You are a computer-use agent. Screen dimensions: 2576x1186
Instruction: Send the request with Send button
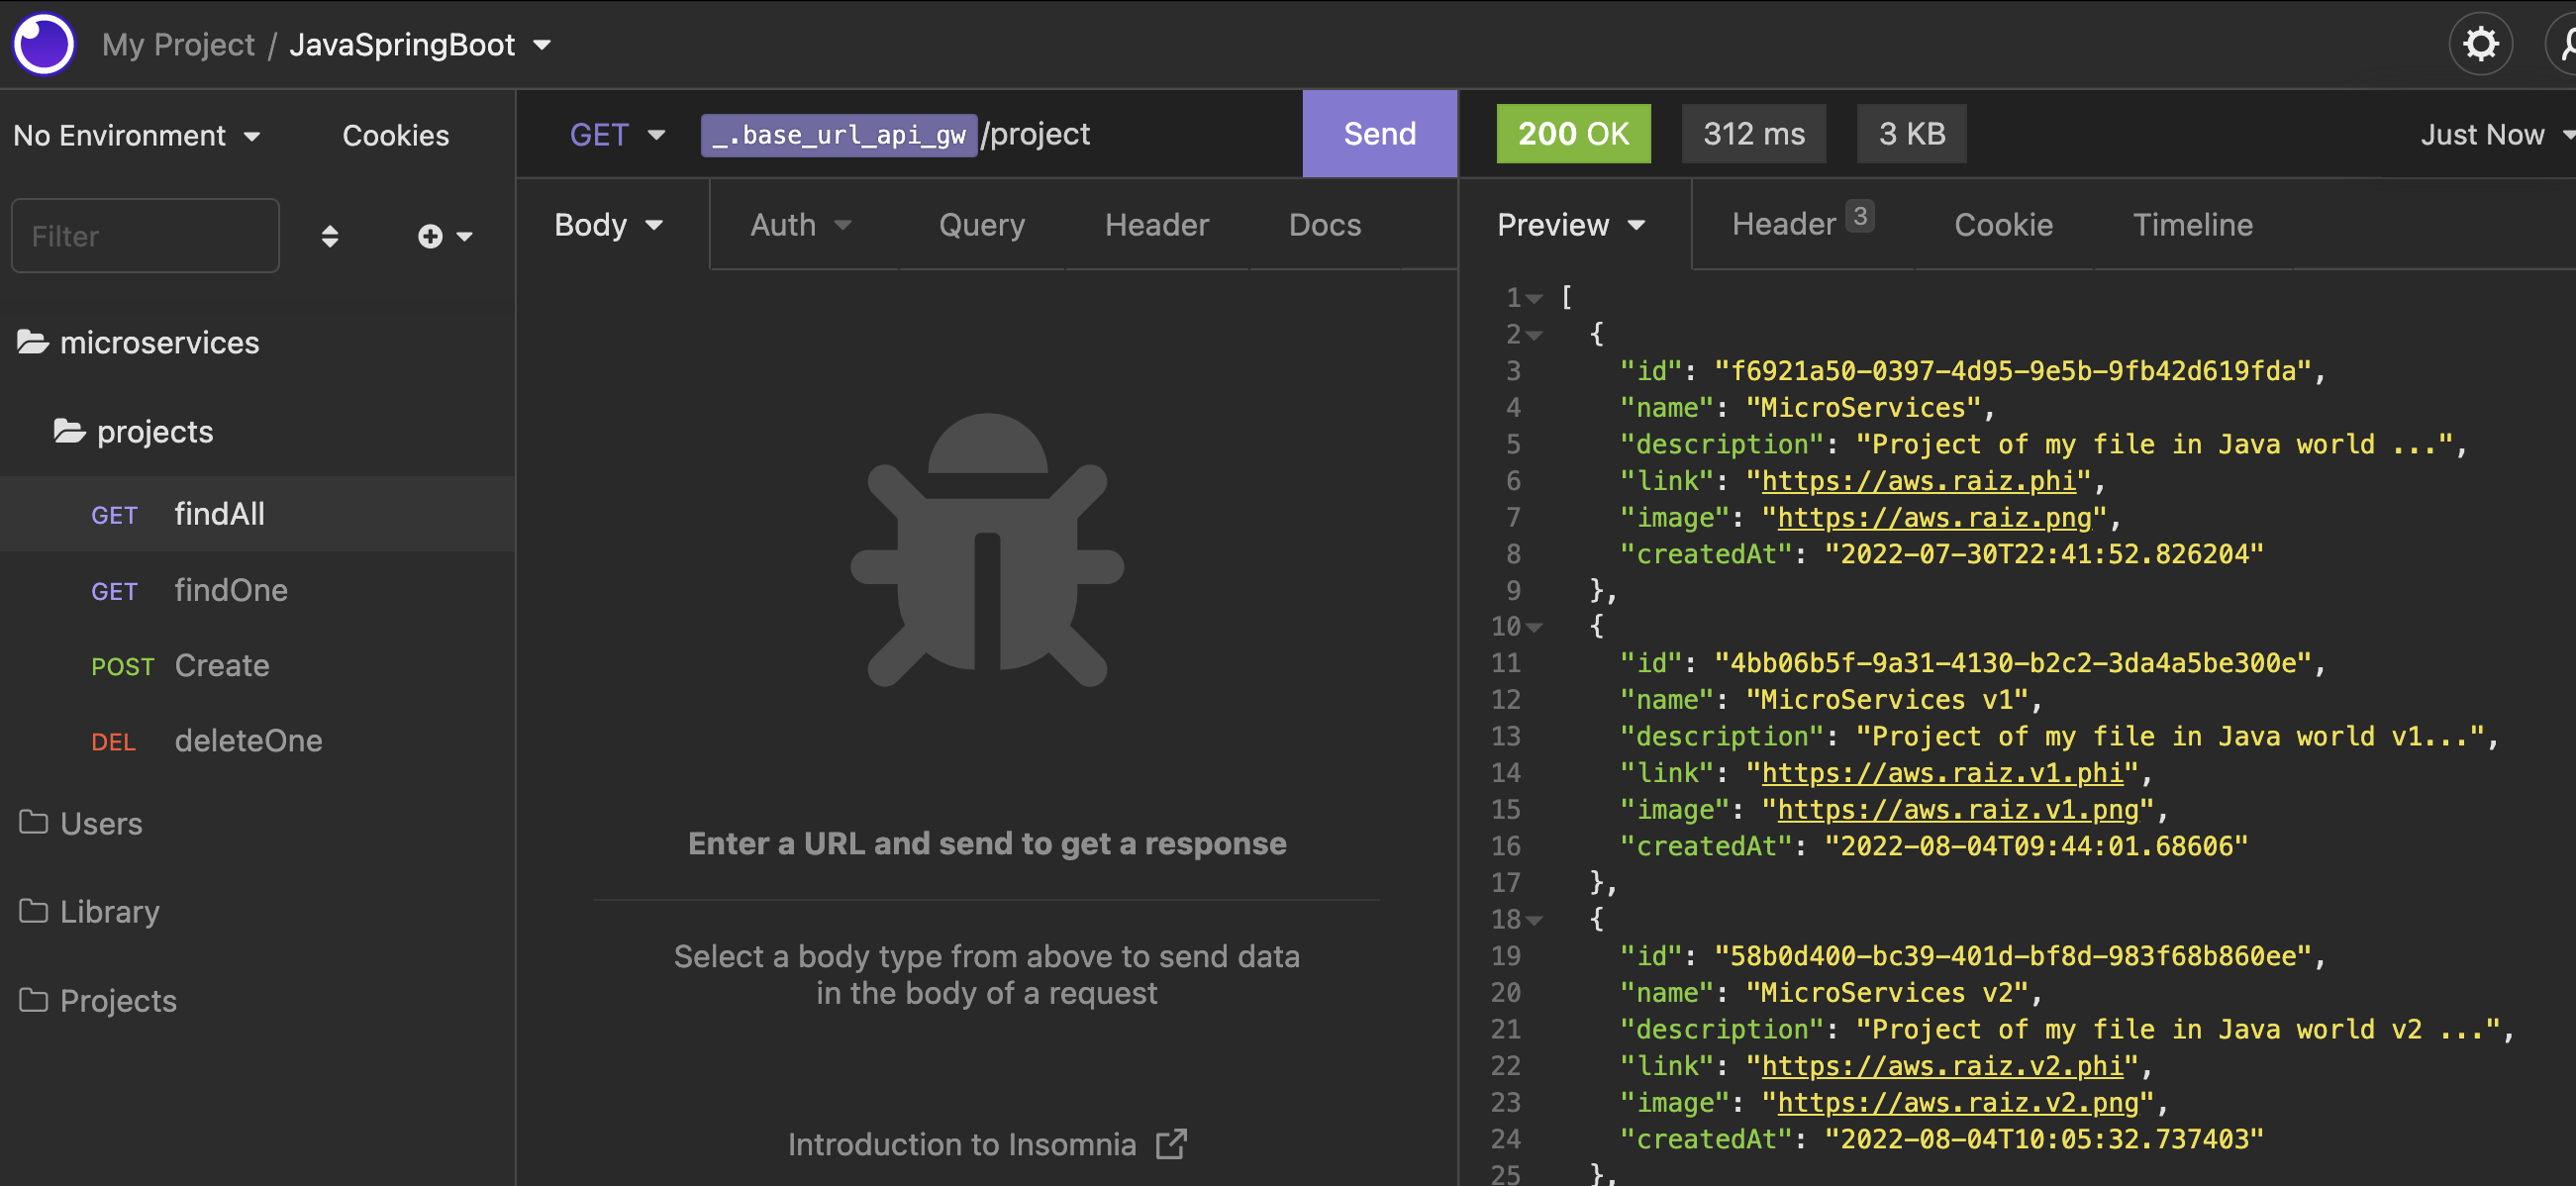tap(1379, 134)
